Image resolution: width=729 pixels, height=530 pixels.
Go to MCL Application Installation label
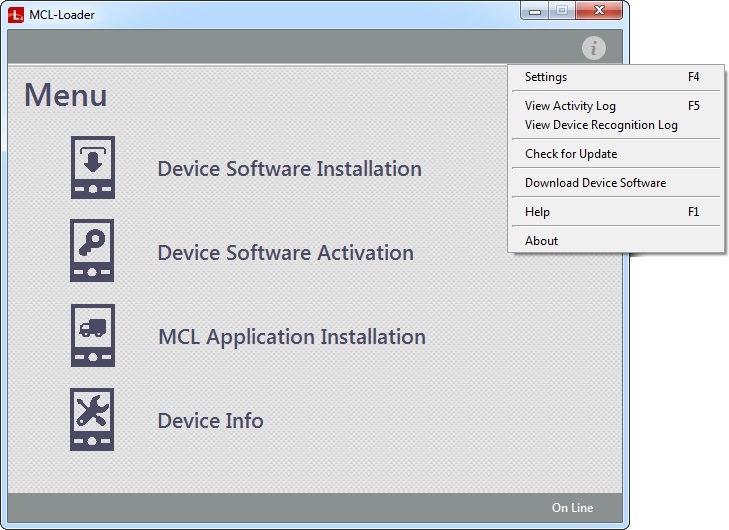(x=291, y=337)
